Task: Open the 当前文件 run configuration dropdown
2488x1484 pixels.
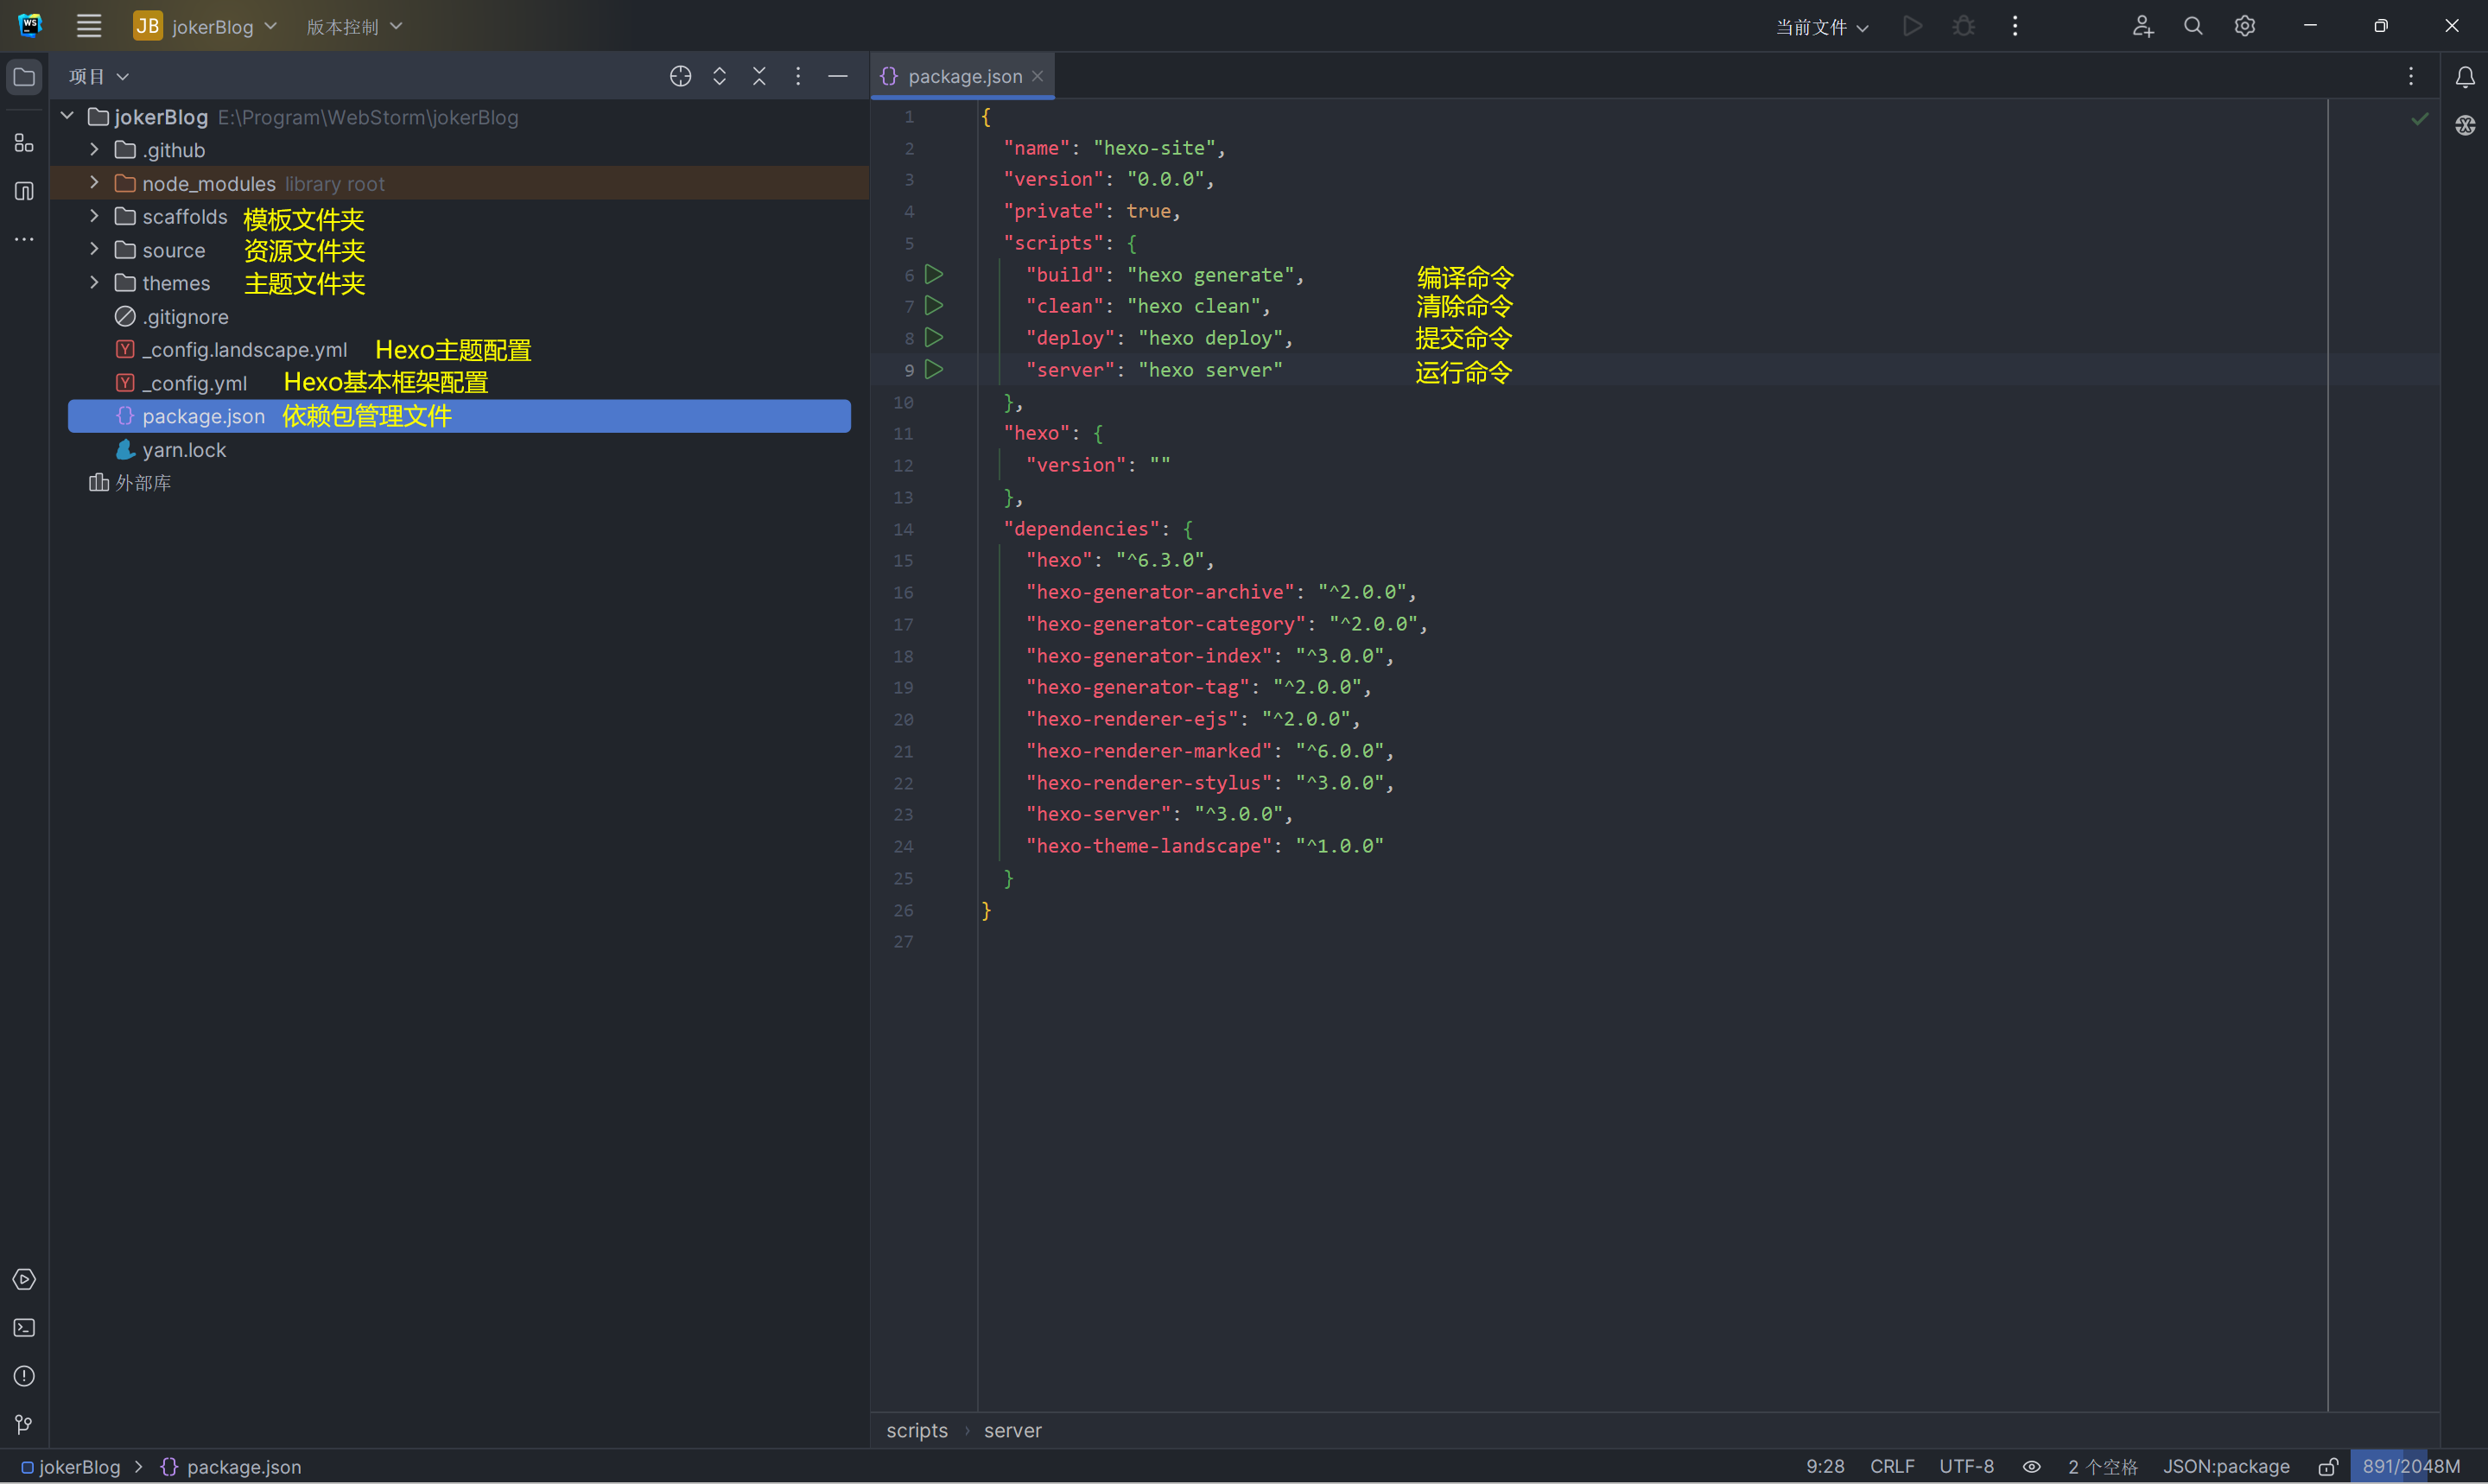Action: click(1821, 27)
